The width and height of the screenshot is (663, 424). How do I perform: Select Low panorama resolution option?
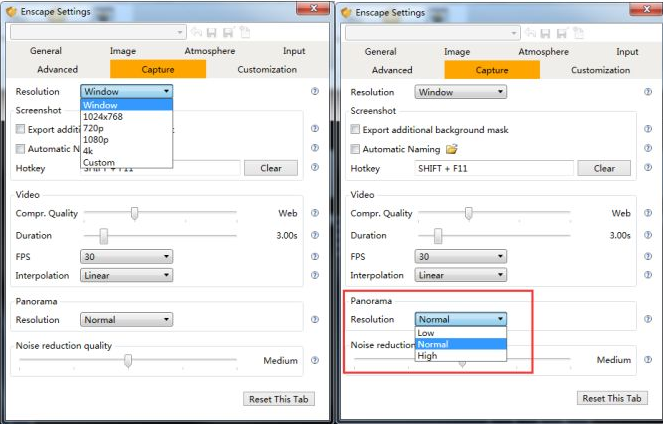click(461, 333)
